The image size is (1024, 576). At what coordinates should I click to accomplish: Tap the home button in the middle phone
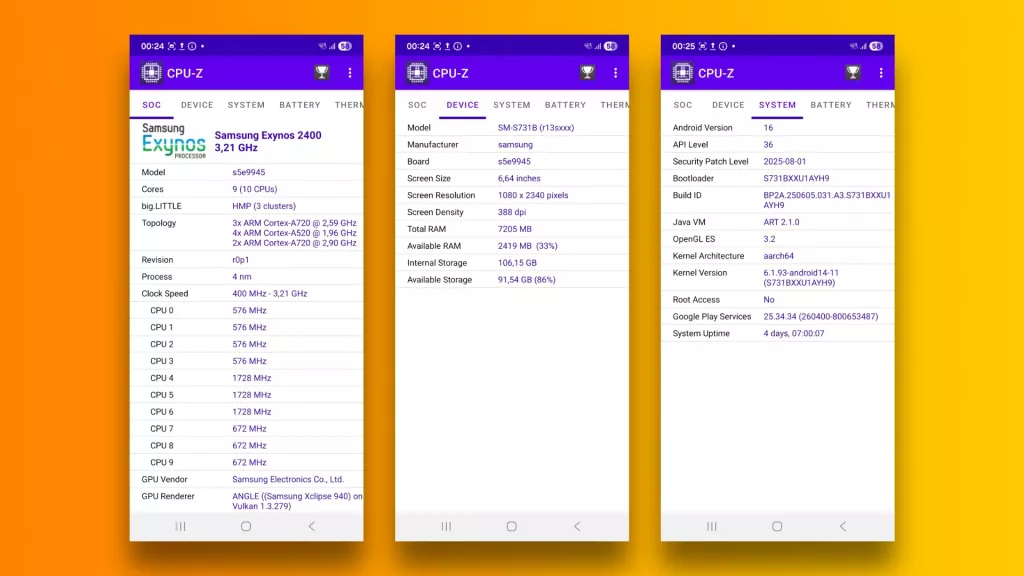coord(511,526)
